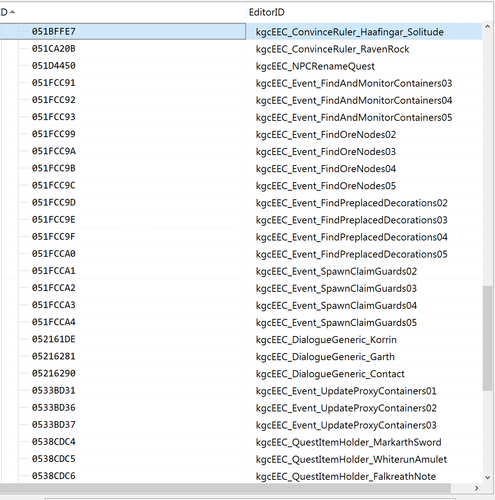Select row 05216281
The width and height of the screenshot is (495, 500).
click(54, 356)
